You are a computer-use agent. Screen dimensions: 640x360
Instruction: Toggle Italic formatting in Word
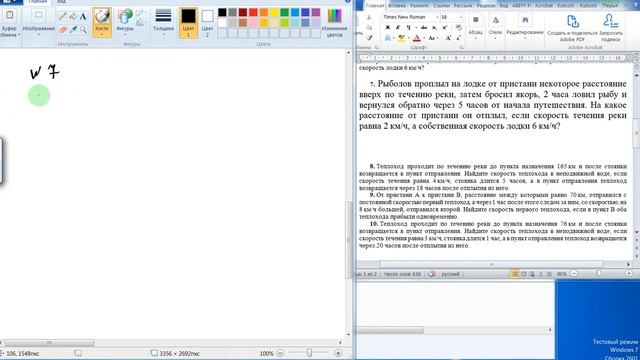tap(398, 27)
